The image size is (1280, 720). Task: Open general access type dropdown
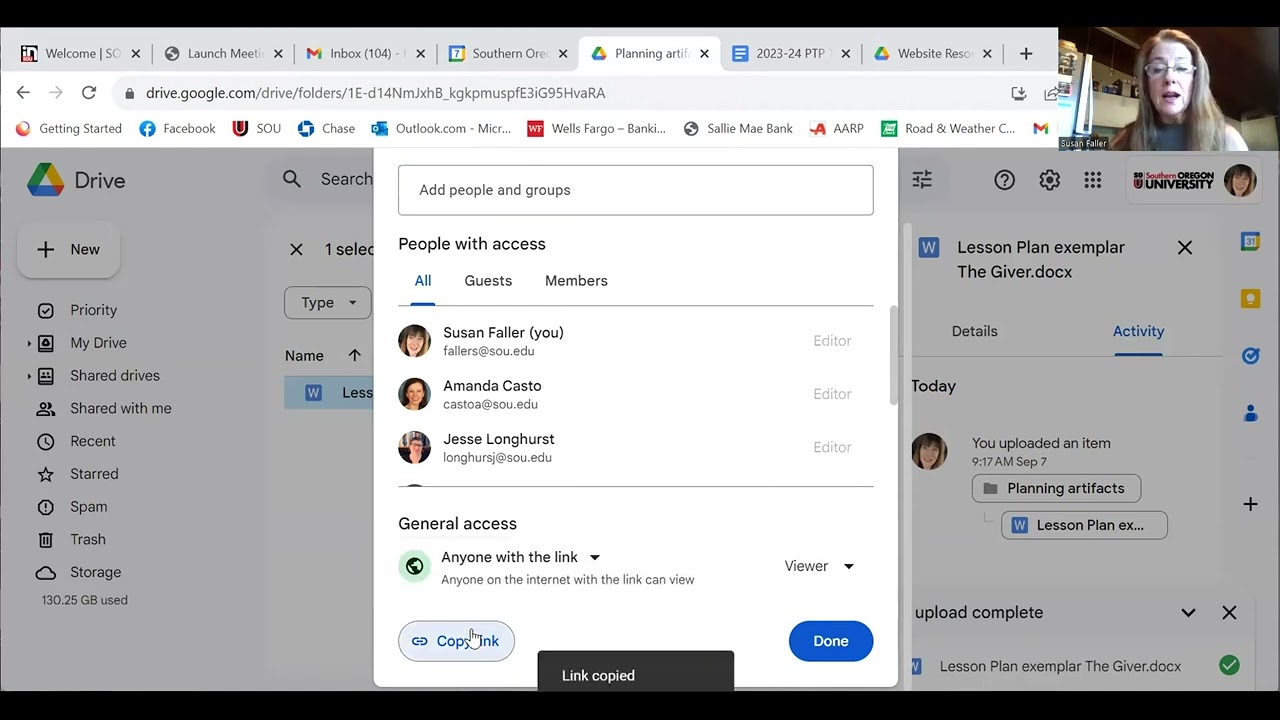click(521, 557)
